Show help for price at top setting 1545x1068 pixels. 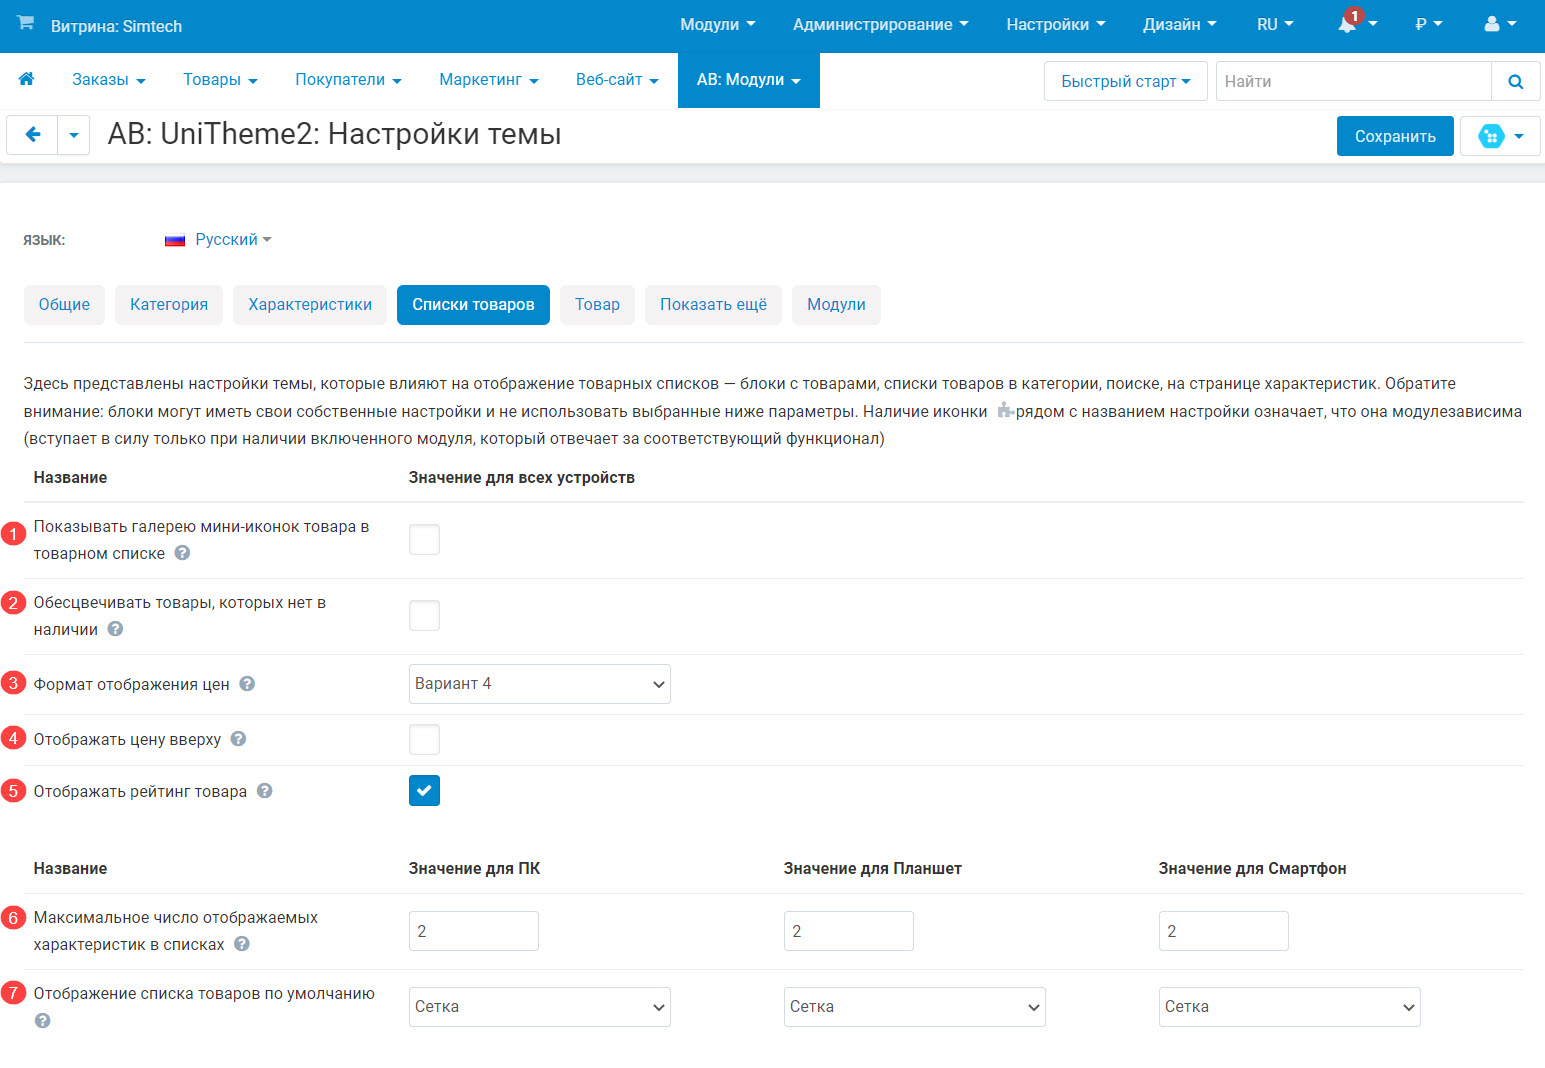(238, 739)
